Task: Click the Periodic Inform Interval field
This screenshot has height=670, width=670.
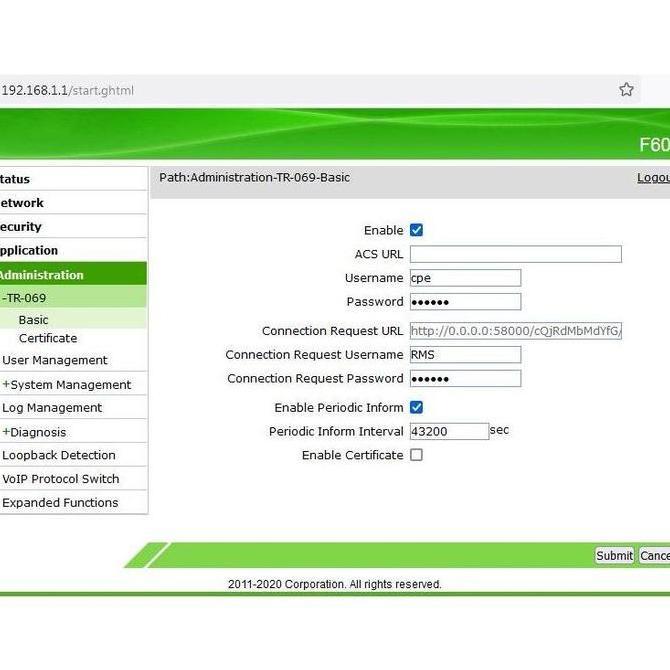Action: pyautogui.click(x=448, y=431)
